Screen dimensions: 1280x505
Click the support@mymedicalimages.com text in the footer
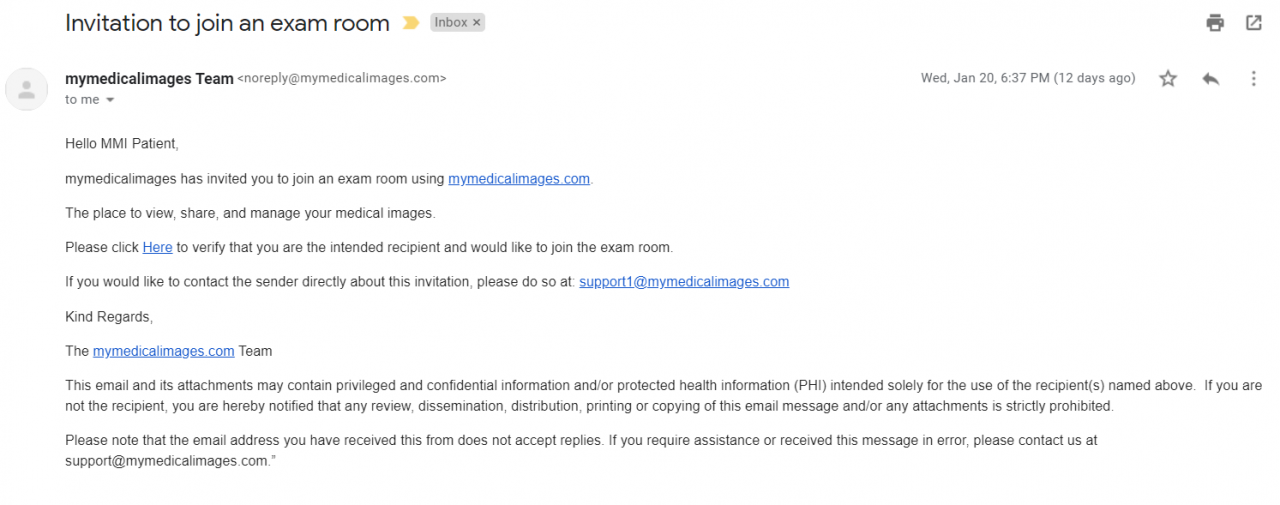pos(167,461)
